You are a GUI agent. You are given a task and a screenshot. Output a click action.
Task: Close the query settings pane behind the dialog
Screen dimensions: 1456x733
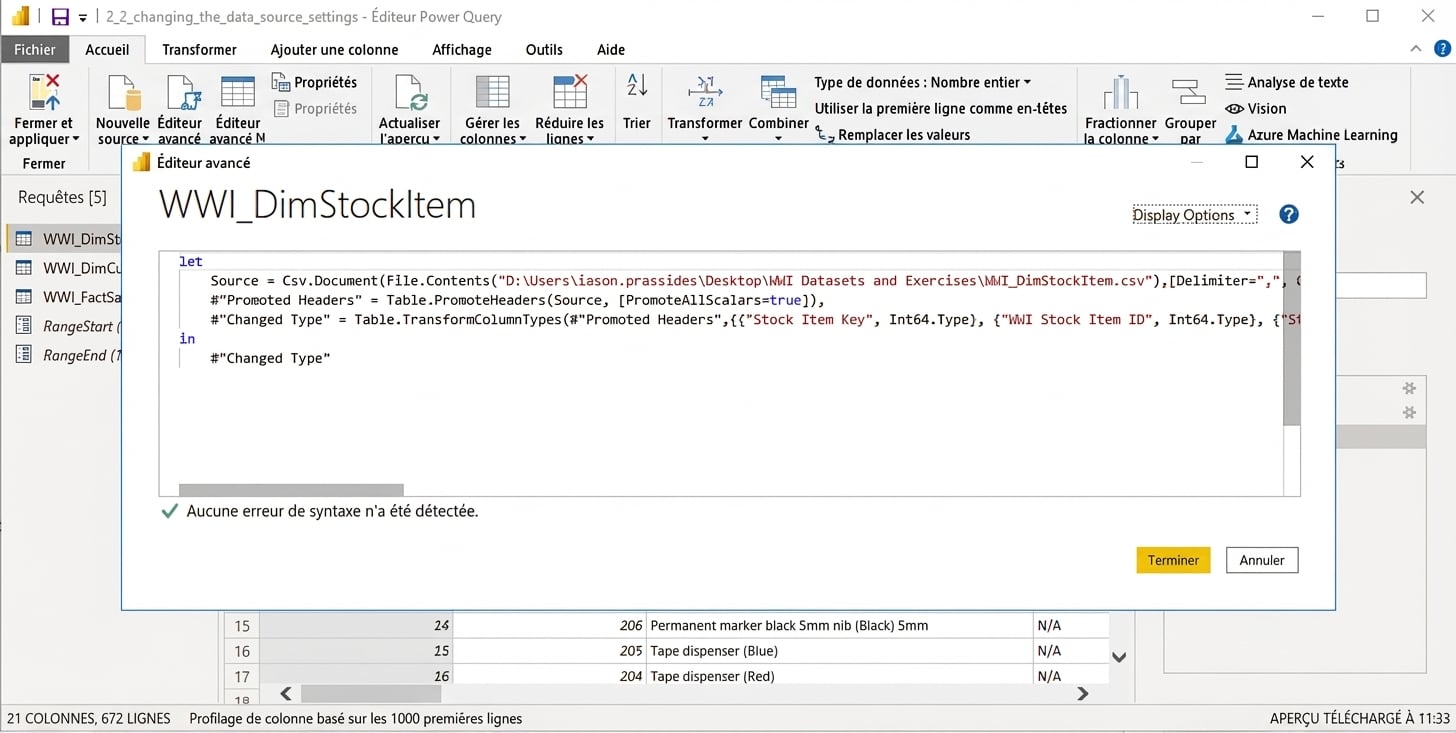coord(1417,198)
